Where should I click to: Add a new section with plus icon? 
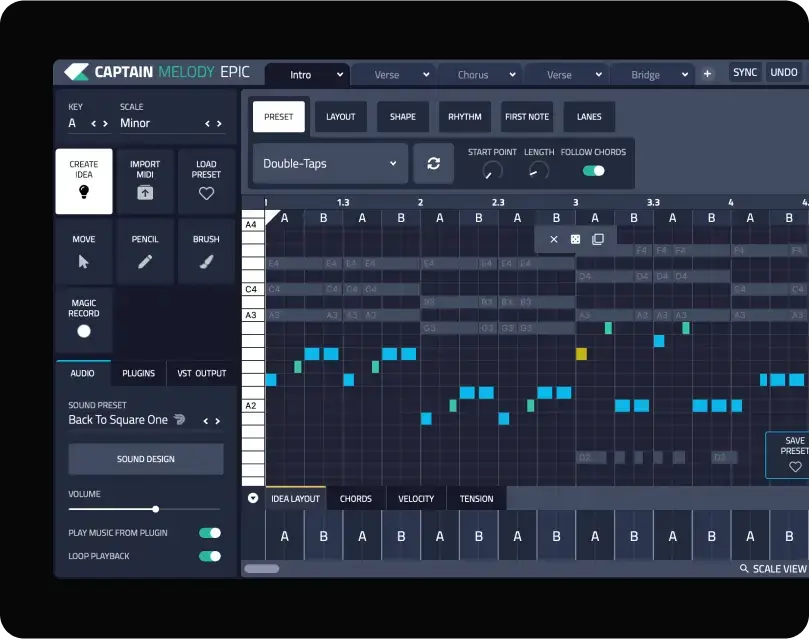tap(707, 74)
